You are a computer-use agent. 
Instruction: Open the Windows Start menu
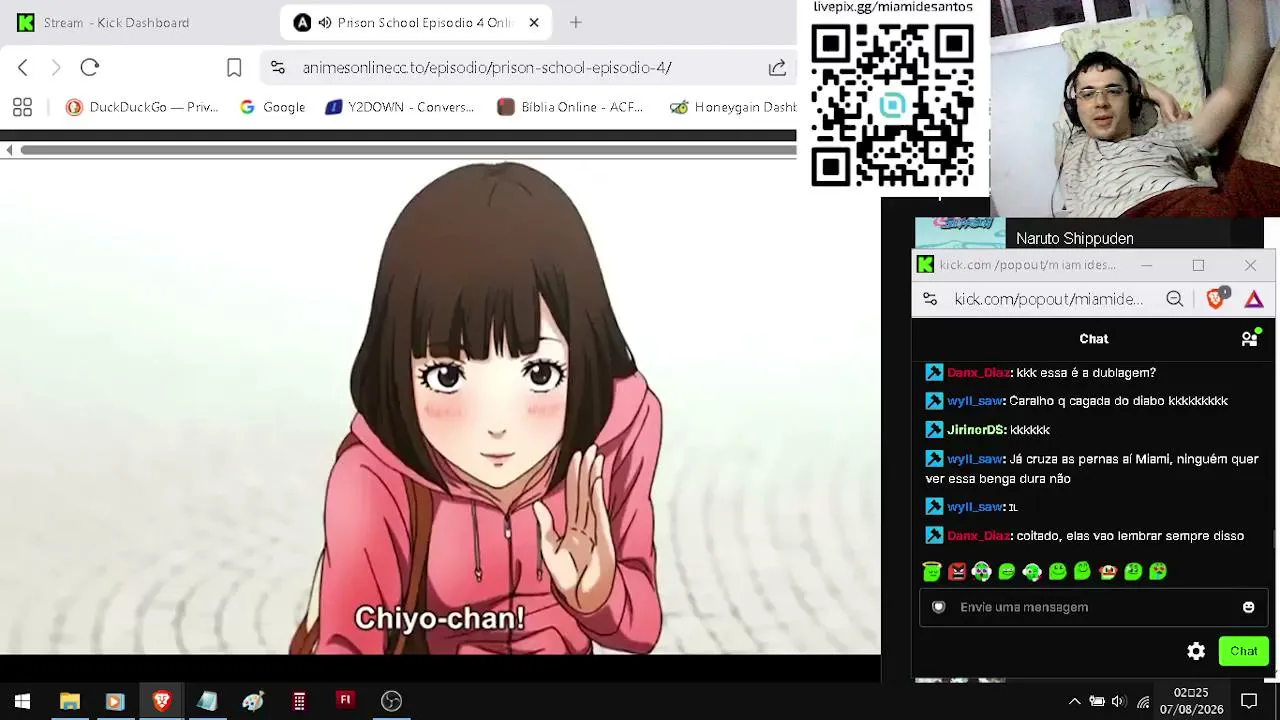point(22,701)
